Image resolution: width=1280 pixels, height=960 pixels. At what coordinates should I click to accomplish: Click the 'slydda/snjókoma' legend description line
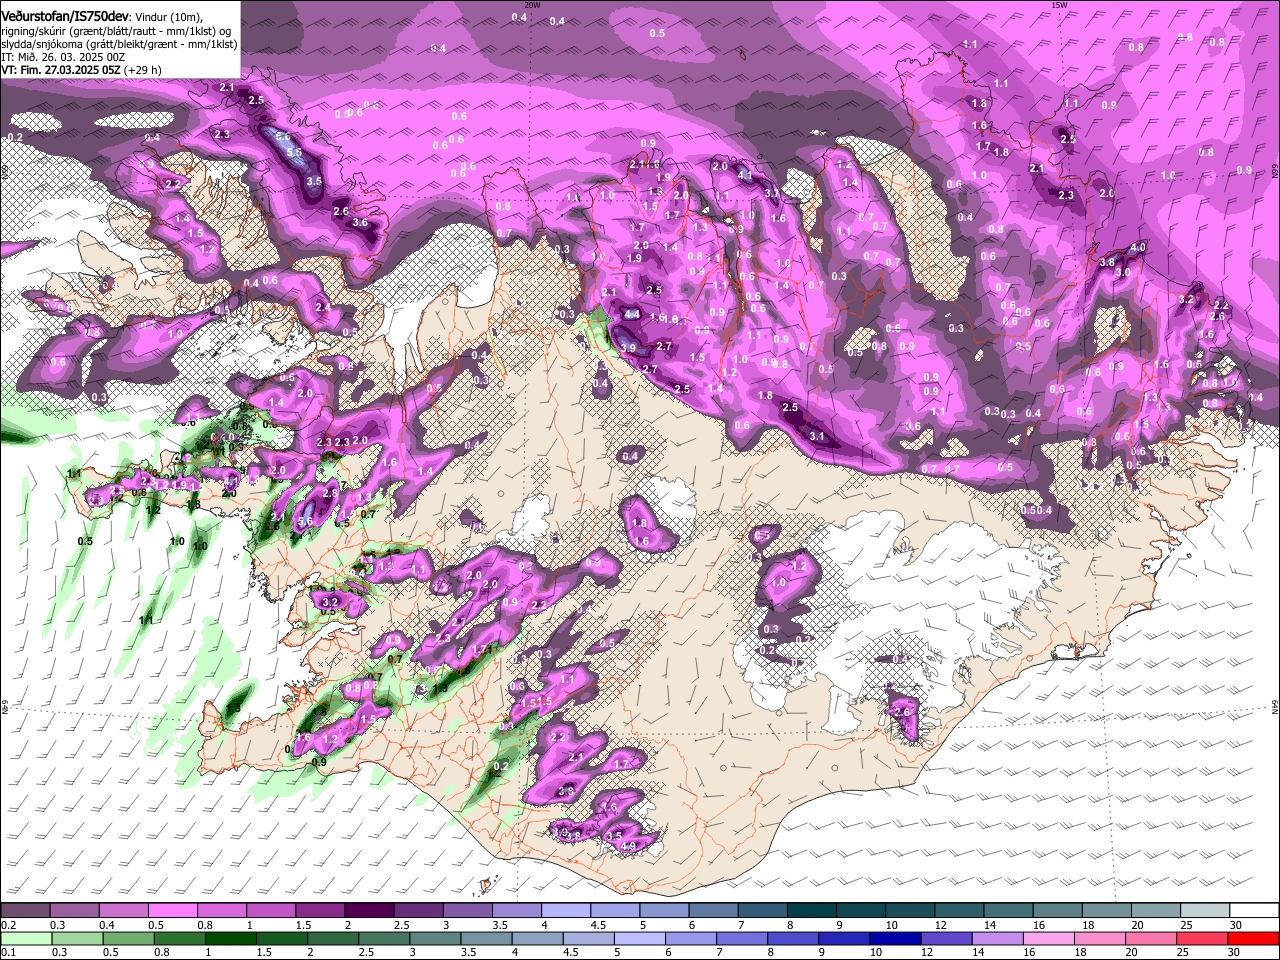pyautogui.click(x=119, y=44)
